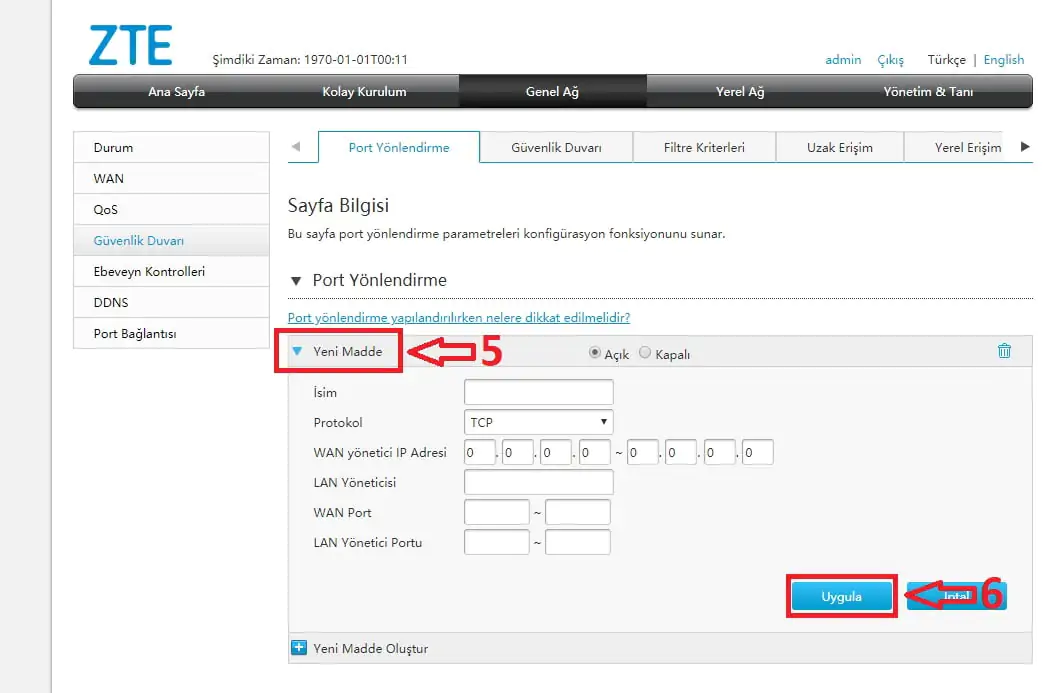
Task: Click the LAN Yöneticisi input field
Action: [539, 482]
